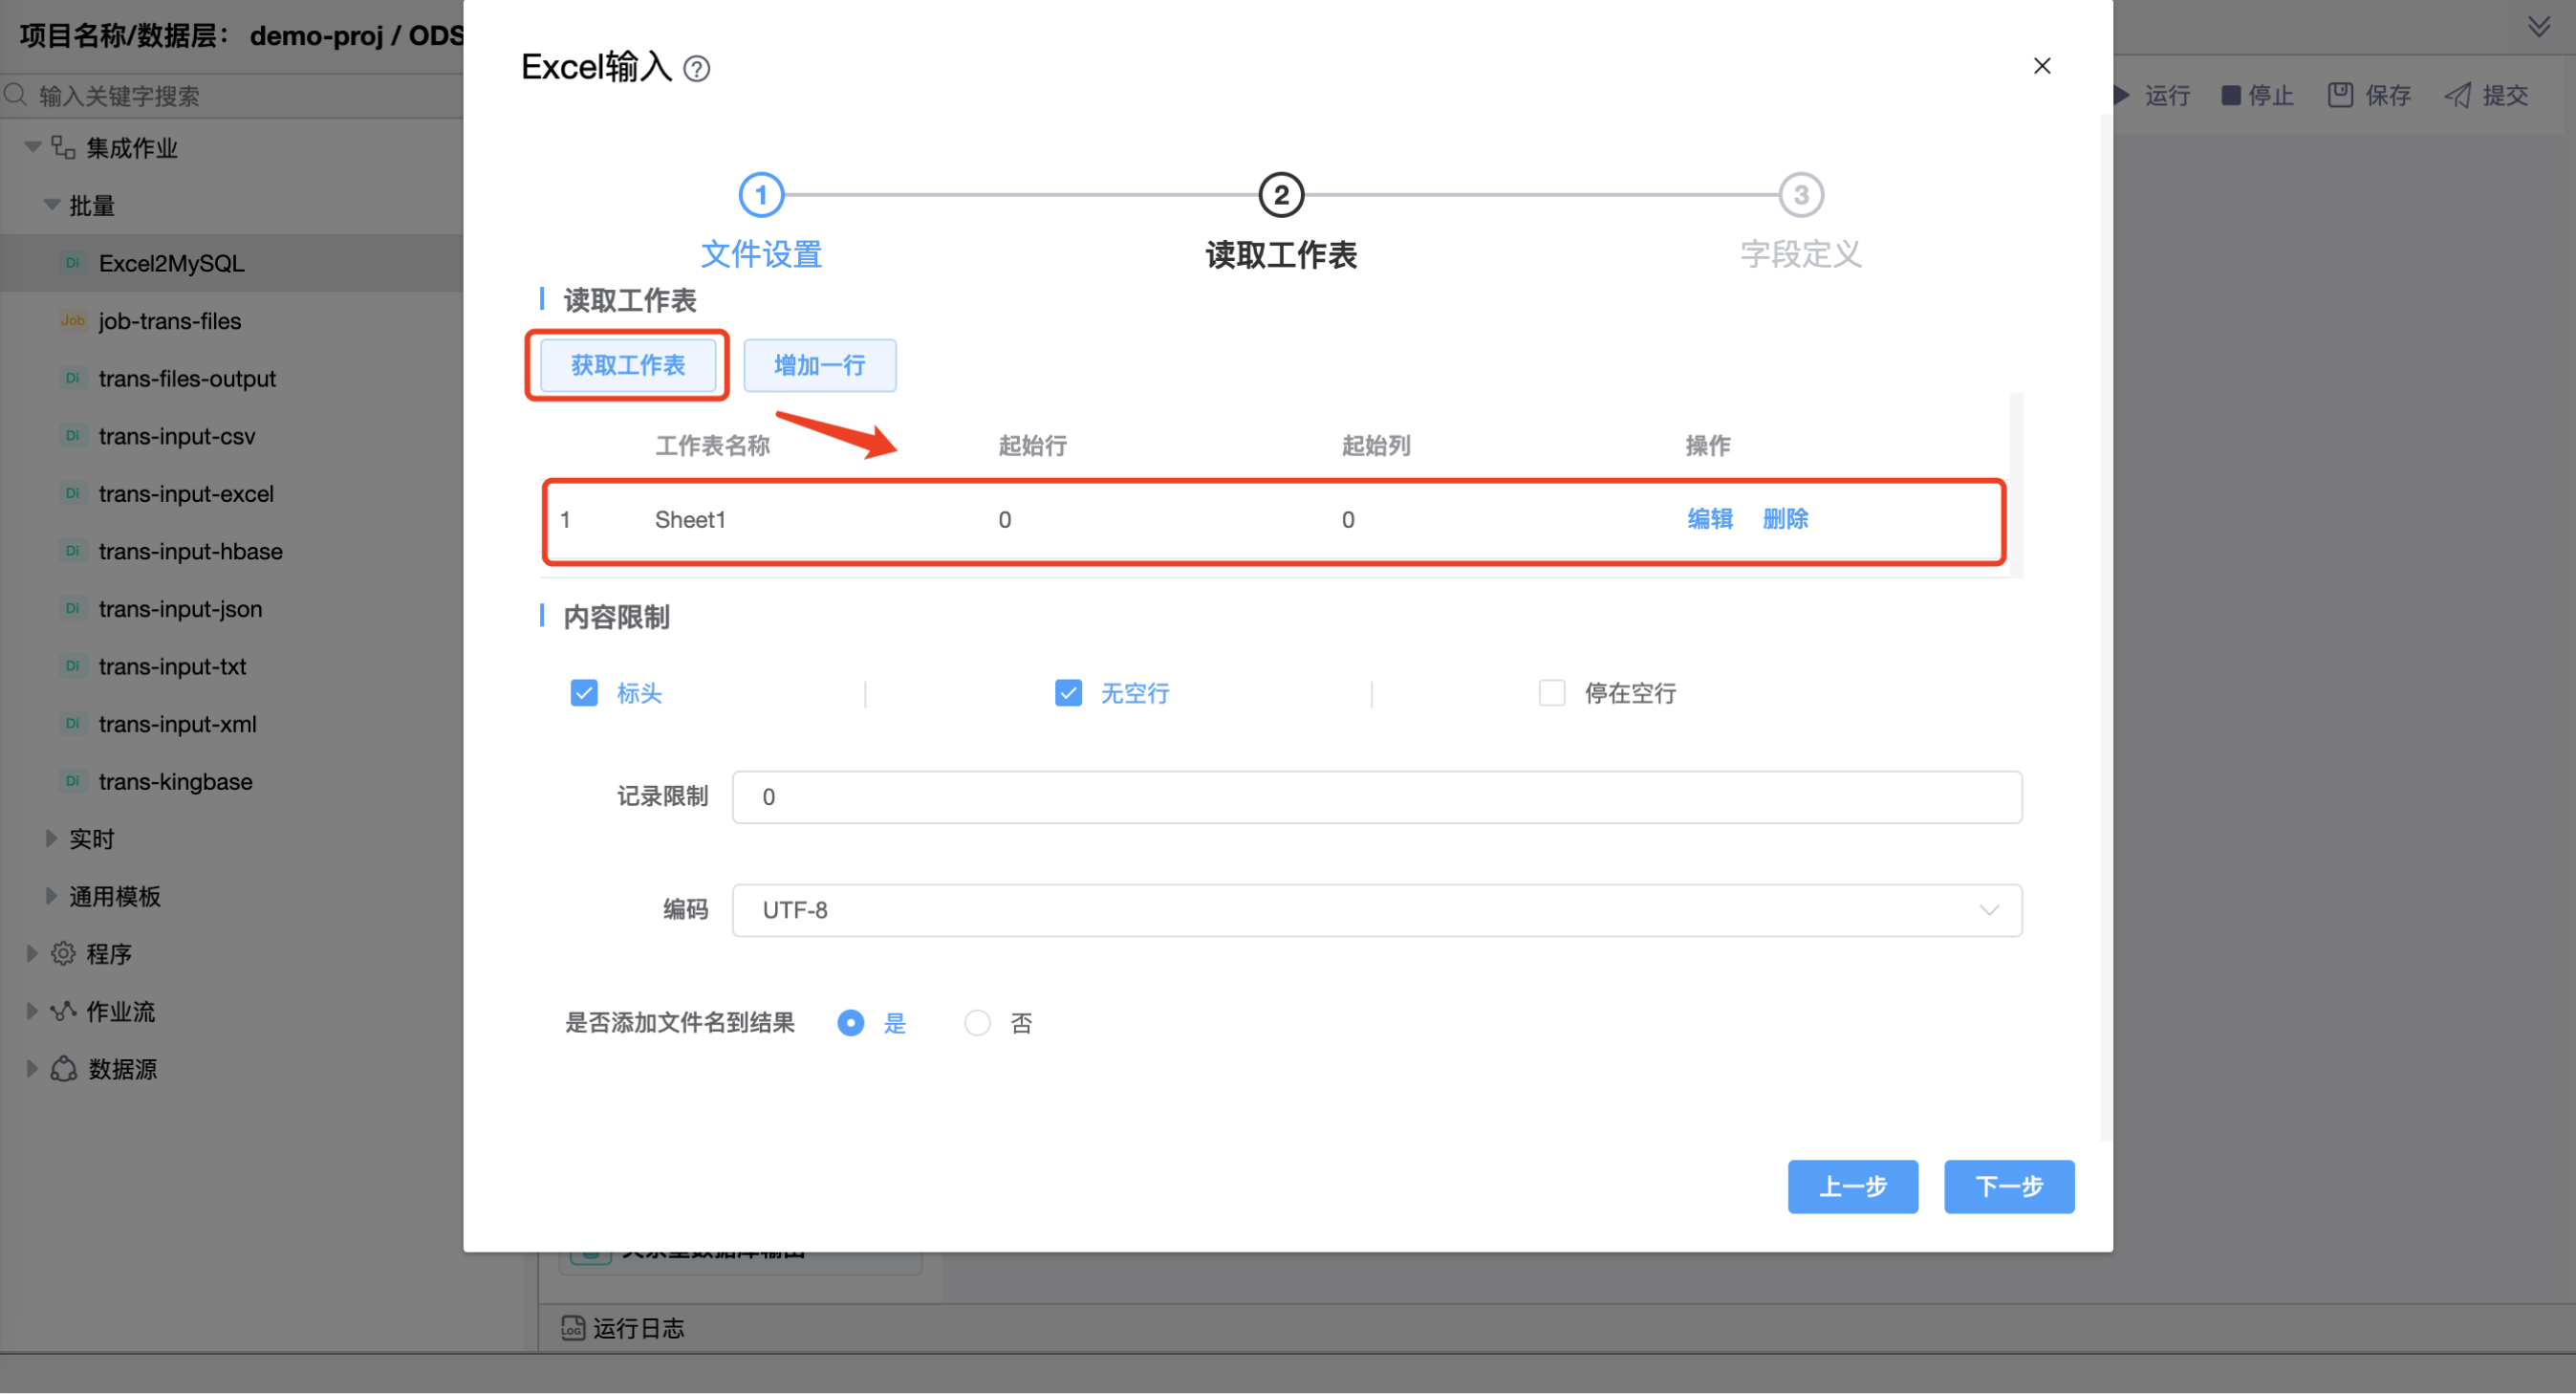Click the help question-mark icon beside Excel输入
The image size is (2576, 1394).
(696, 68)
